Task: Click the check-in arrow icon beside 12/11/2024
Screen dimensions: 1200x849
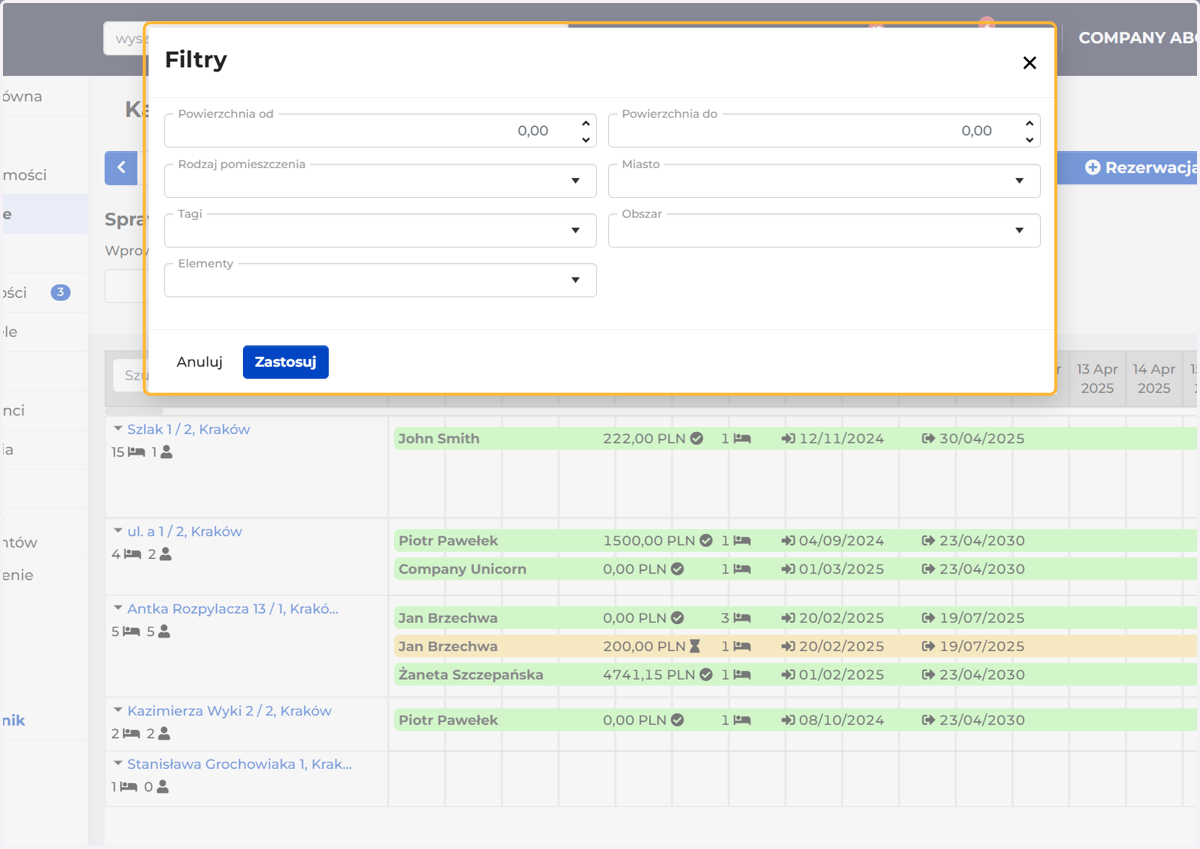Action: pos(788,438)
